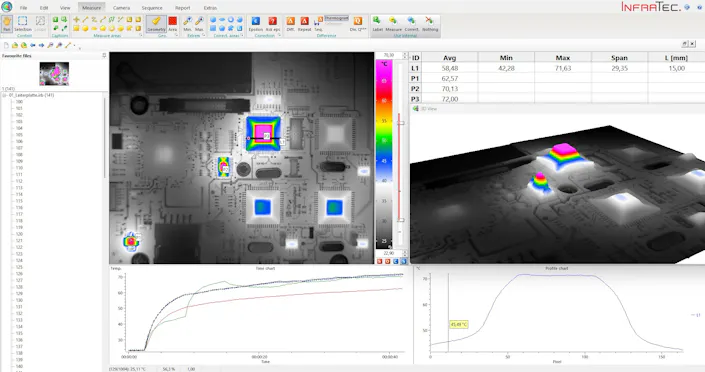Click the application logo button
Image resolution: width=705 pixels, height=372 pixels.
point(6,6)
